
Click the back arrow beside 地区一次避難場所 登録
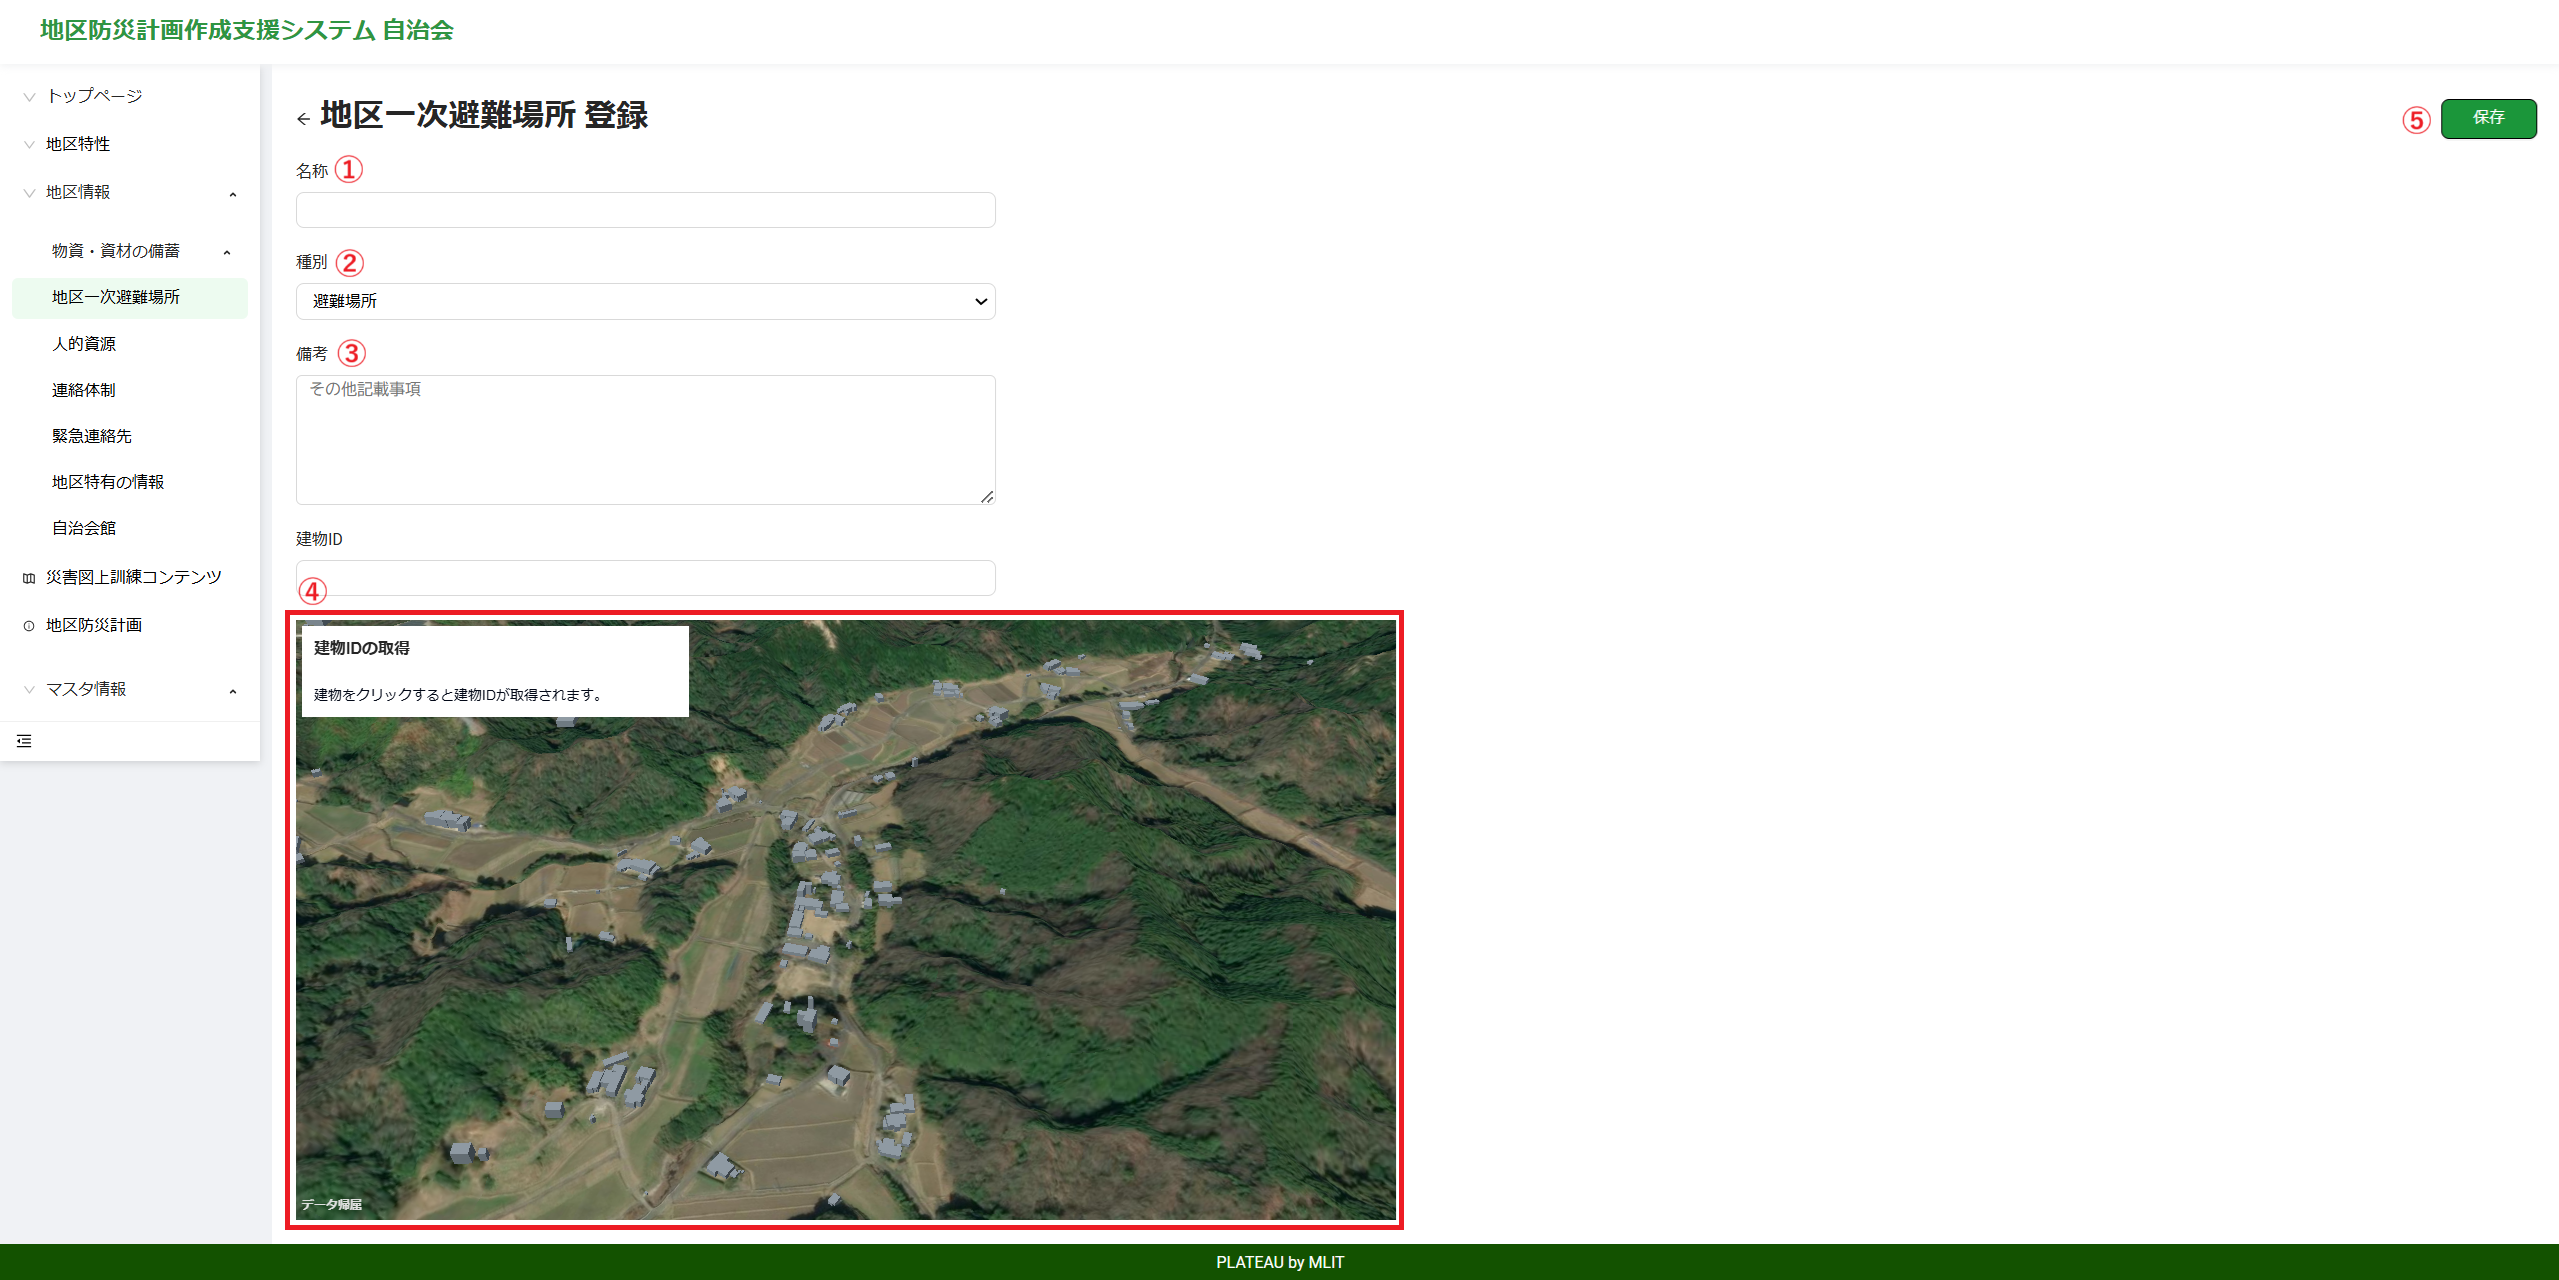pyautogui.click(x=303, y=119)
